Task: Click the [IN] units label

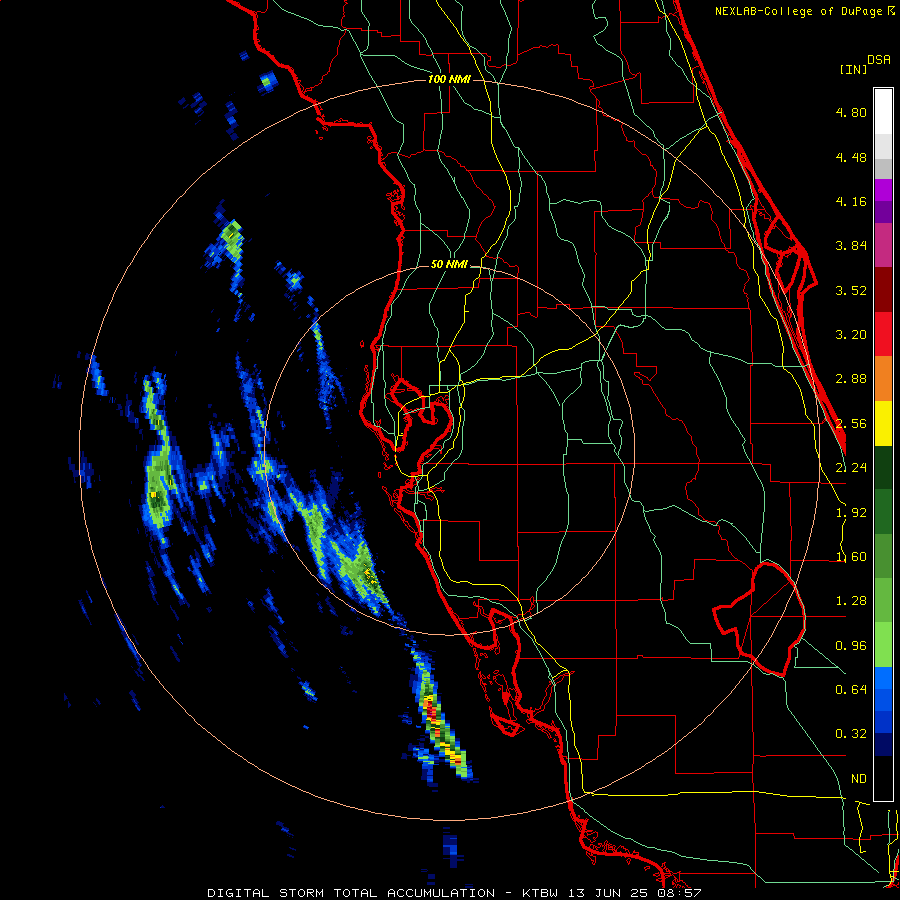Action: coord(853,69)
